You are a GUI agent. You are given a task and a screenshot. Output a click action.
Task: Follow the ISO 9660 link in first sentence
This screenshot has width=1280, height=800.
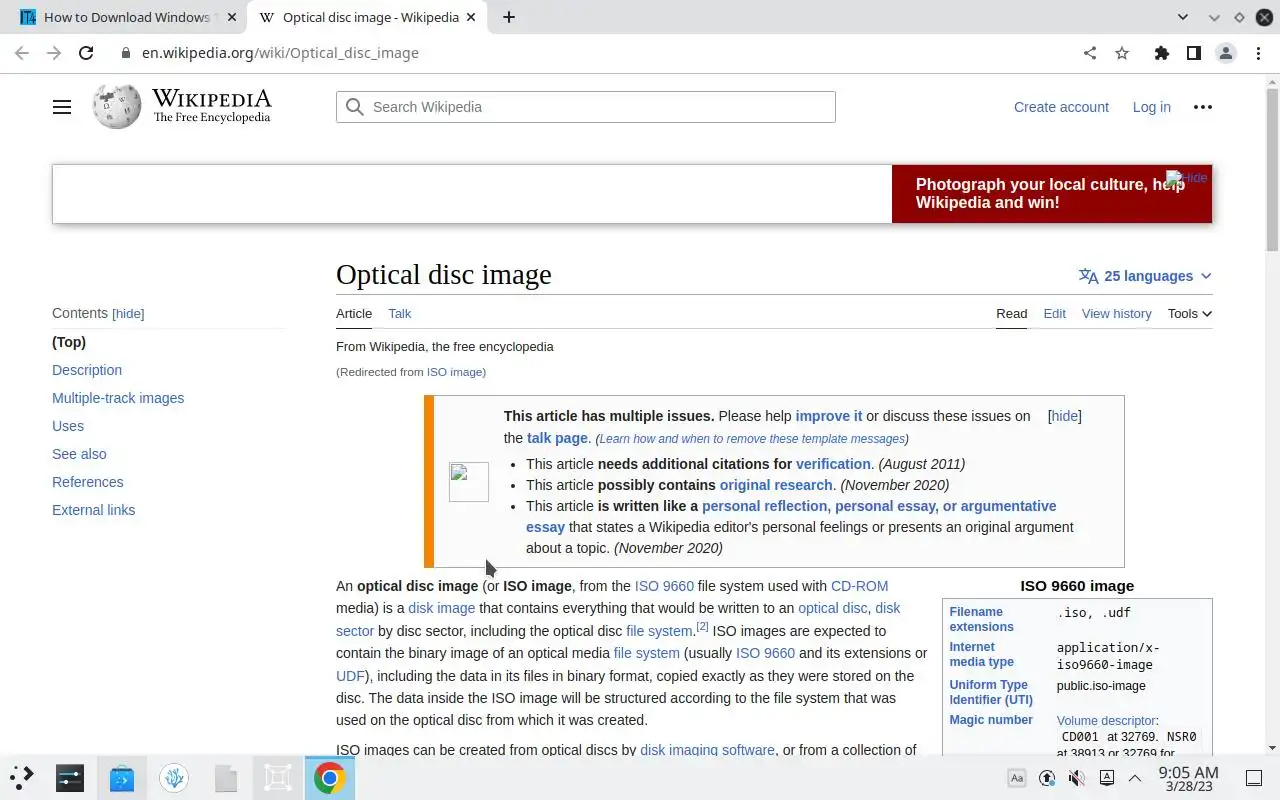664,586
